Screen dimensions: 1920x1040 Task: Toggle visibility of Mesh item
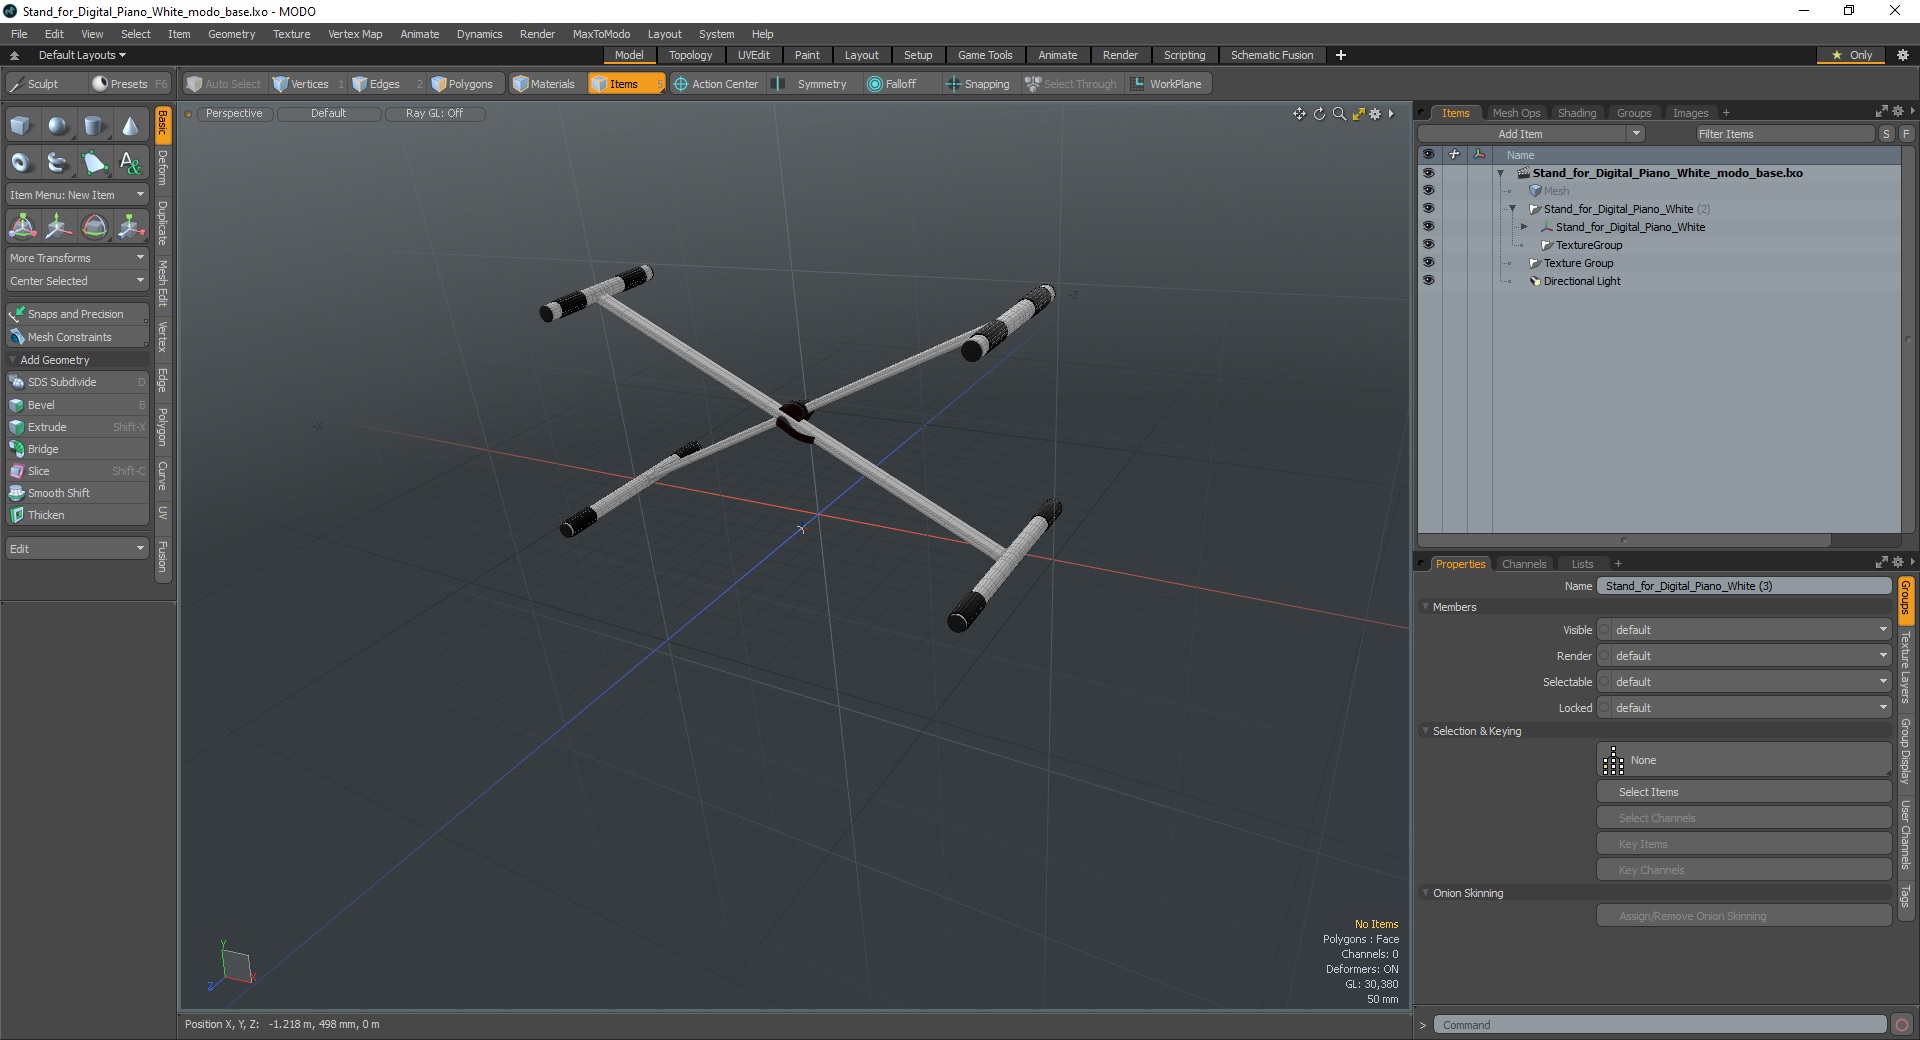(1428, 191)
